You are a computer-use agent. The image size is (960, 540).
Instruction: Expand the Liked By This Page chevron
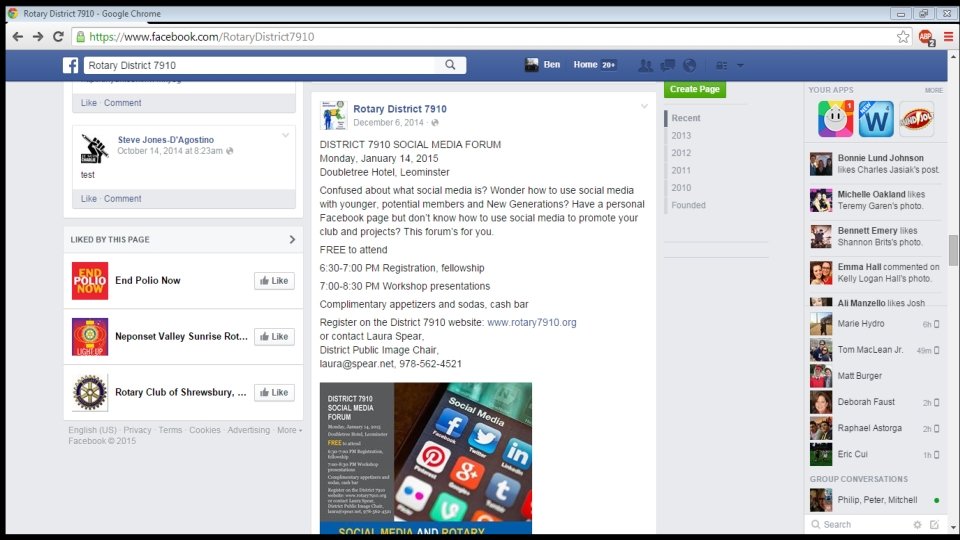click(292, 239)
